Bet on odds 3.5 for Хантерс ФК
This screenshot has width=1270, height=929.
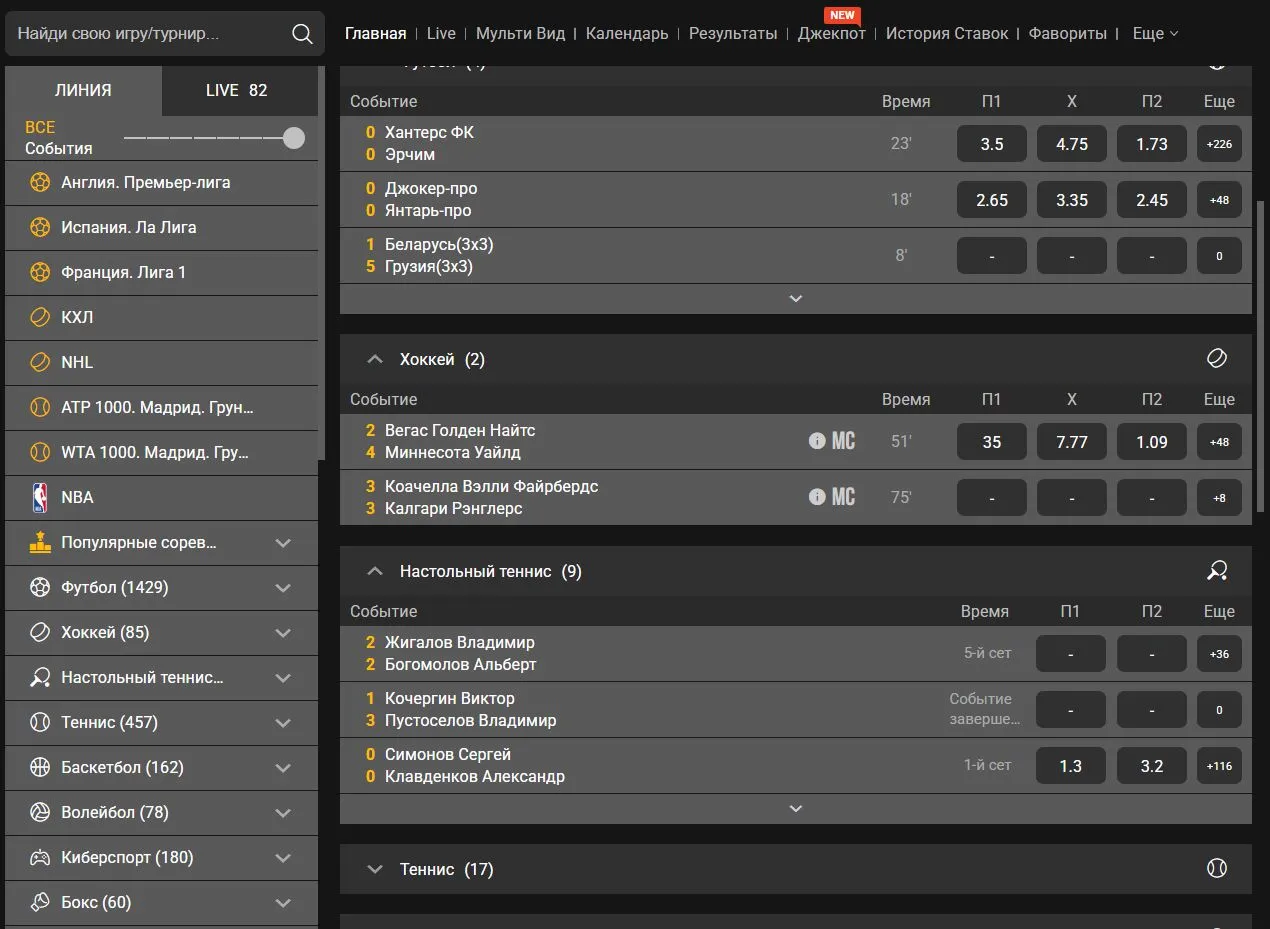tap(992, 144)
